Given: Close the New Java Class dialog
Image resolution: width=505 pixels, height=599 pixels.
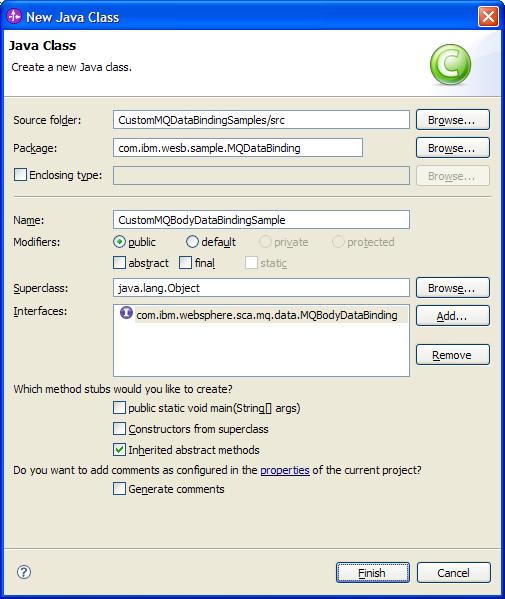Looking at the screenshot, I should pos(488,17).
